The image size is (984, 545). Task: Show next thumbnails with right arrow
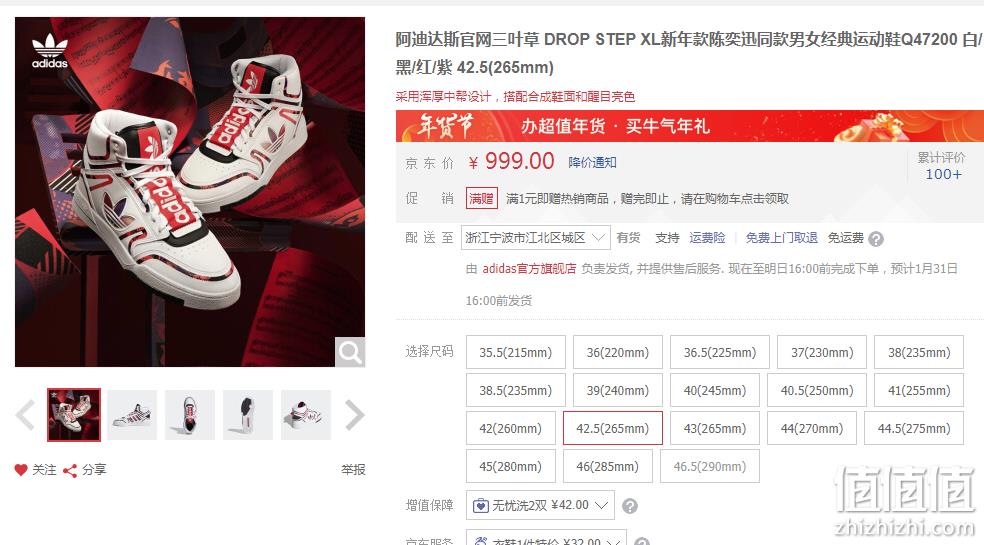pos(355,415)
